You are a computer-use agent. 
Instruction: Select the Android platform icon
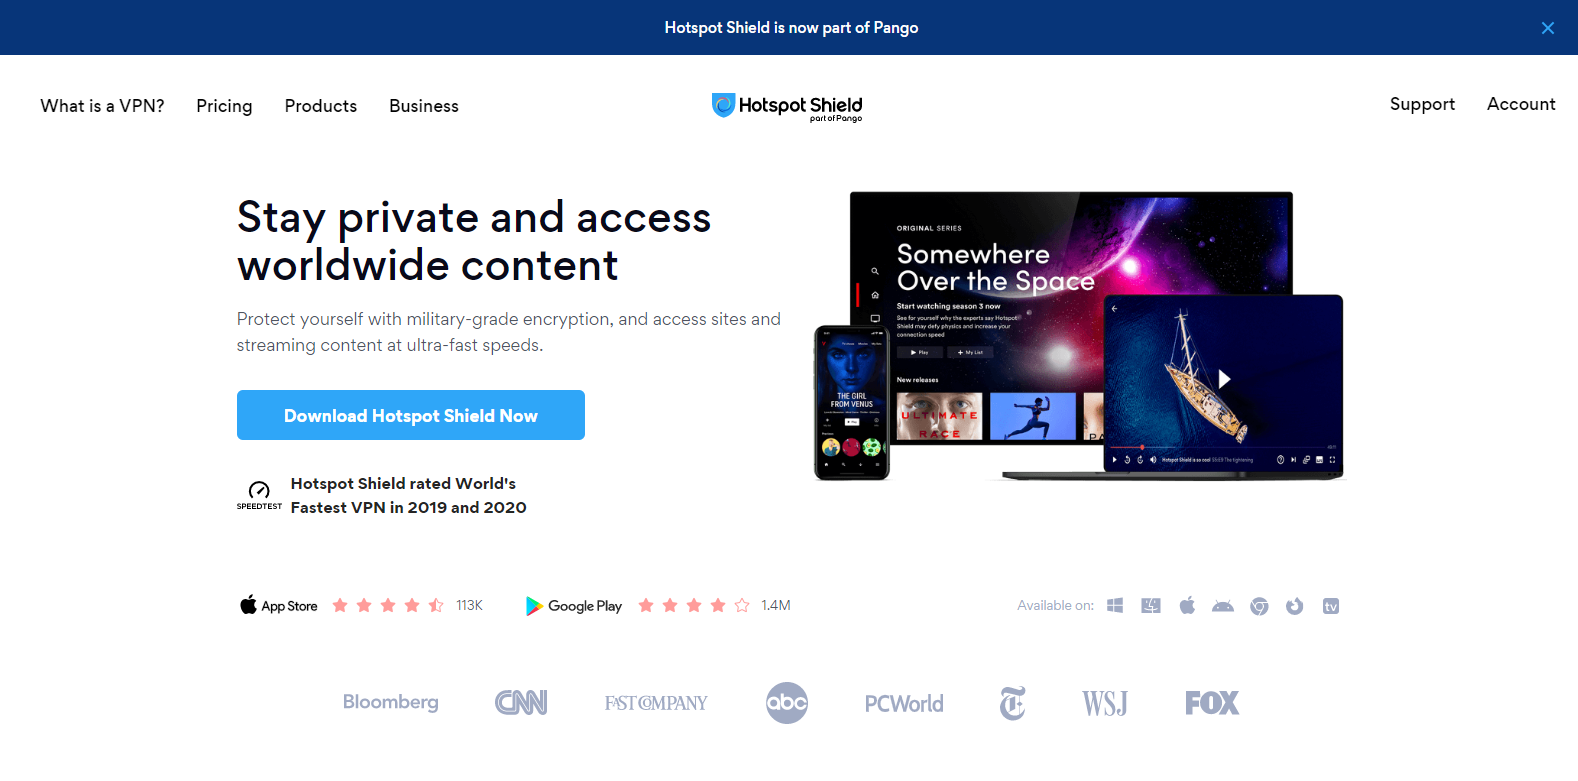coord(1223,606)
